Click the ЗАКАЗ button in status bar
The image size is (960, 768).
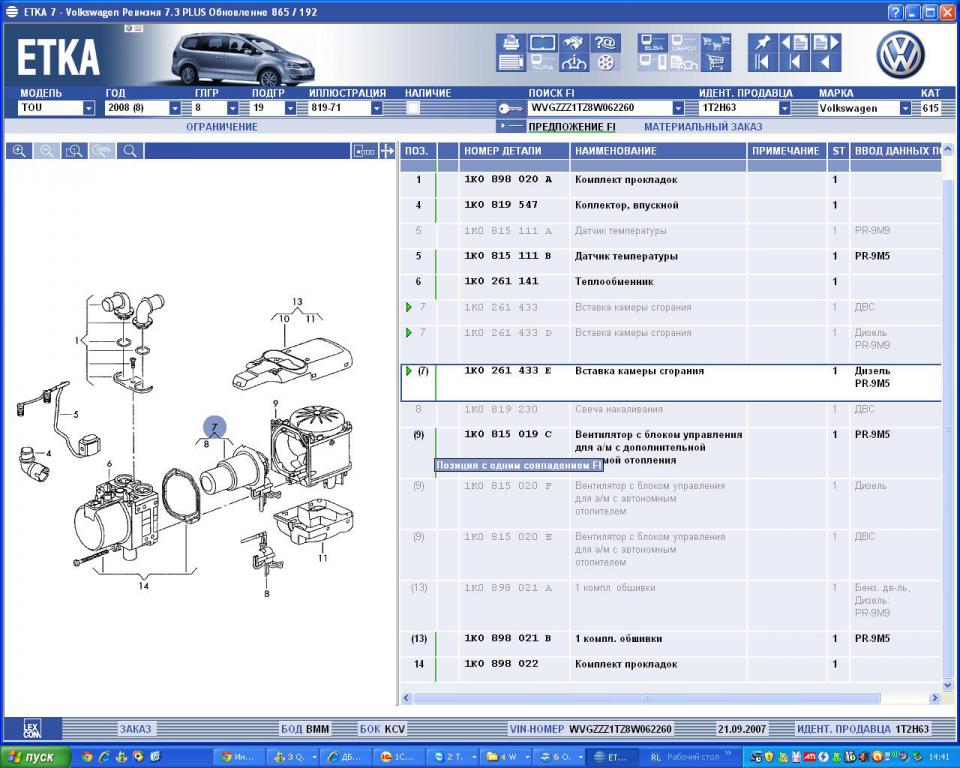(135, 729)
